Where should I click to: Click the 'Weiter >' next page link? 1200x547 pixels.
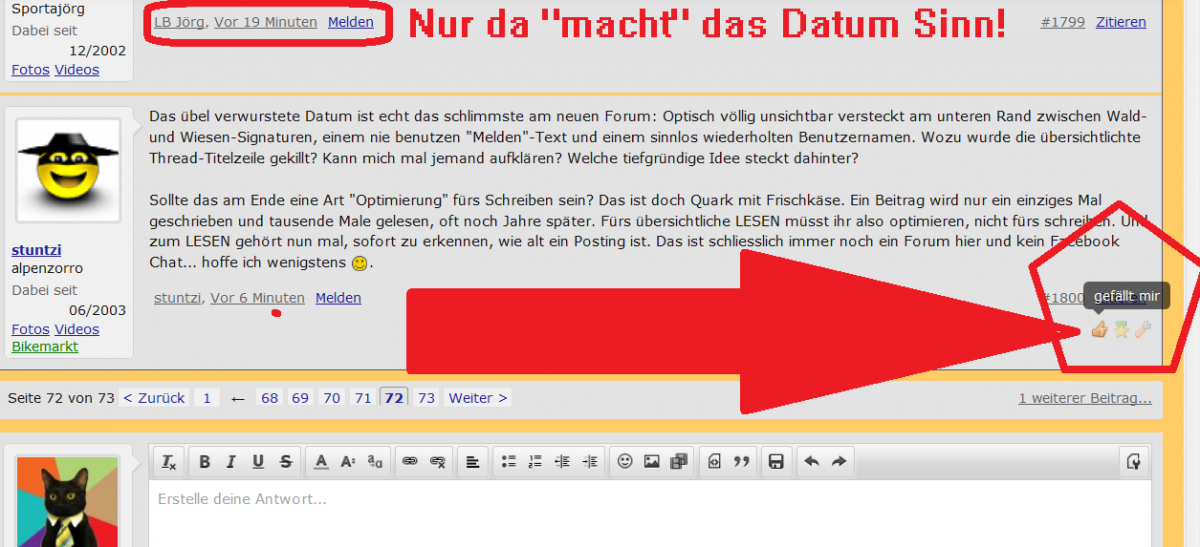point(477,398)
